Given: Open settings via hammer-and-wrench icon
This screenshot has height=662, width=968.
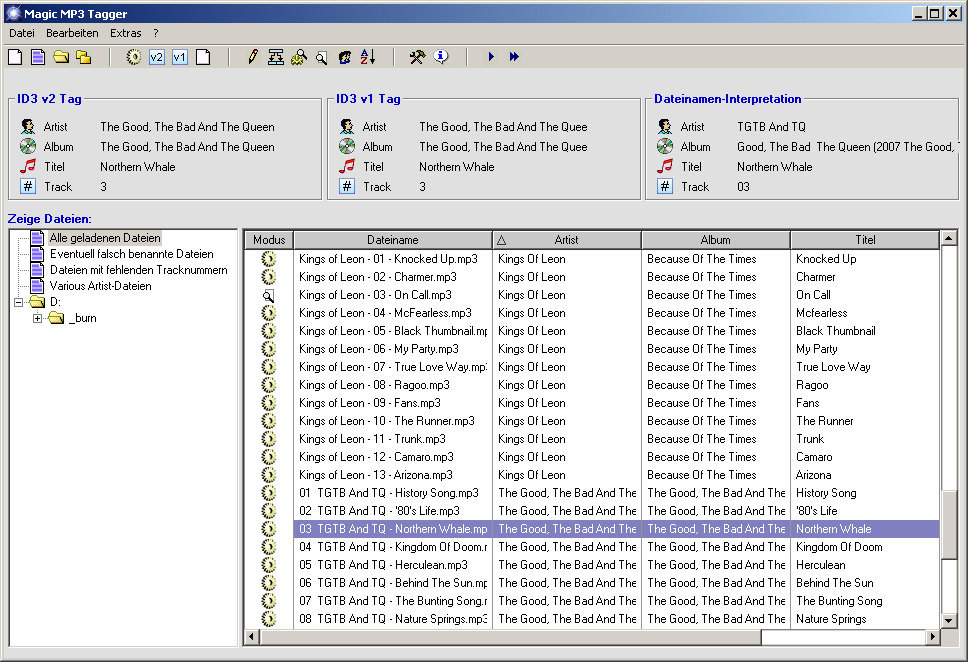Looking at the screenshot, I should click(x=417, y=57).
